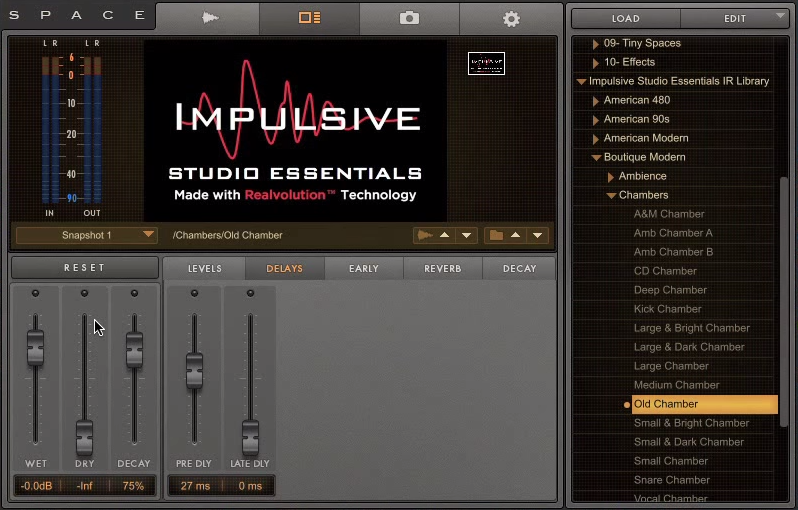This screenshot has width=798, height=510.
Task: Click the 0 ms late delay value
Action: [x=250, y=486]
